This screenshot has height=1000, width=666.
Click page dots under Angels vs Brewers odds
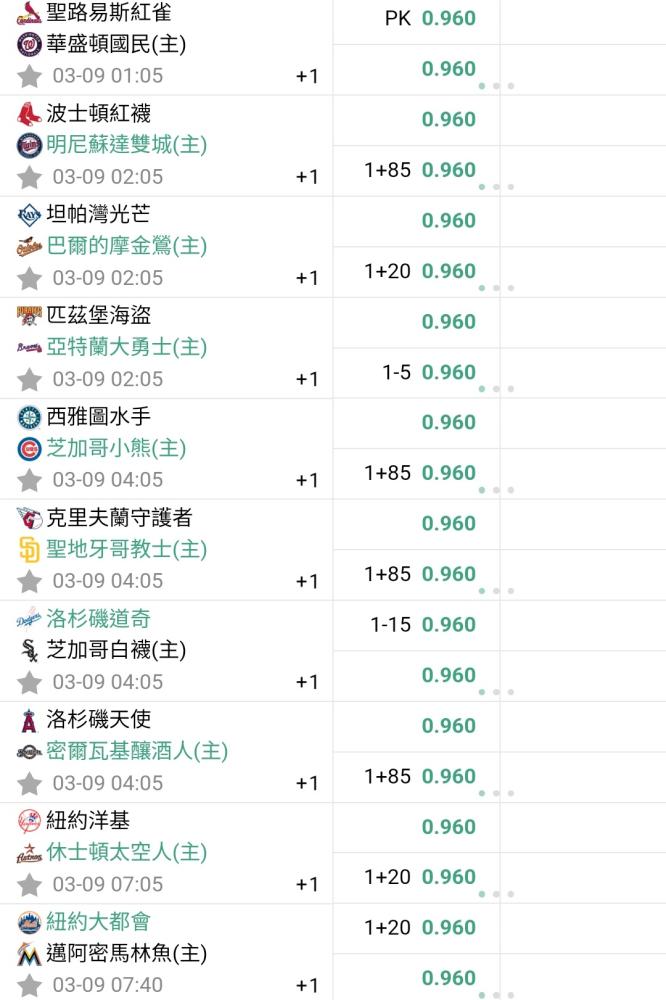pyautogui.click(x=496, y=793)
